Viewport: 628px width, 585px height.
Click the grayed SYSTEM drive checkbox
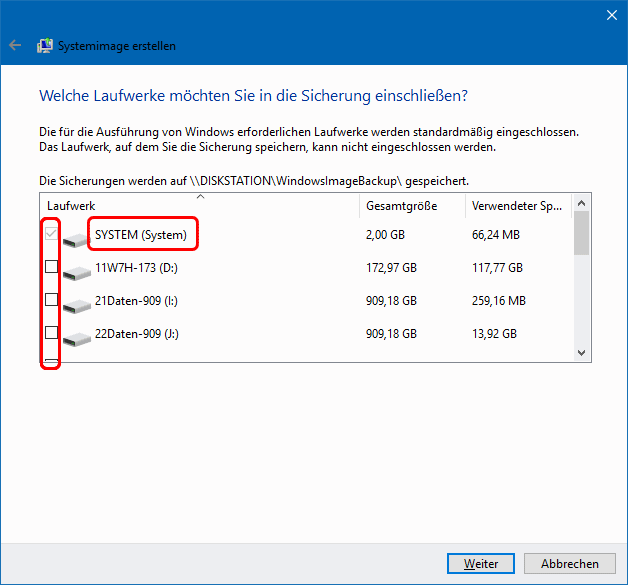[x=51, y=235]
